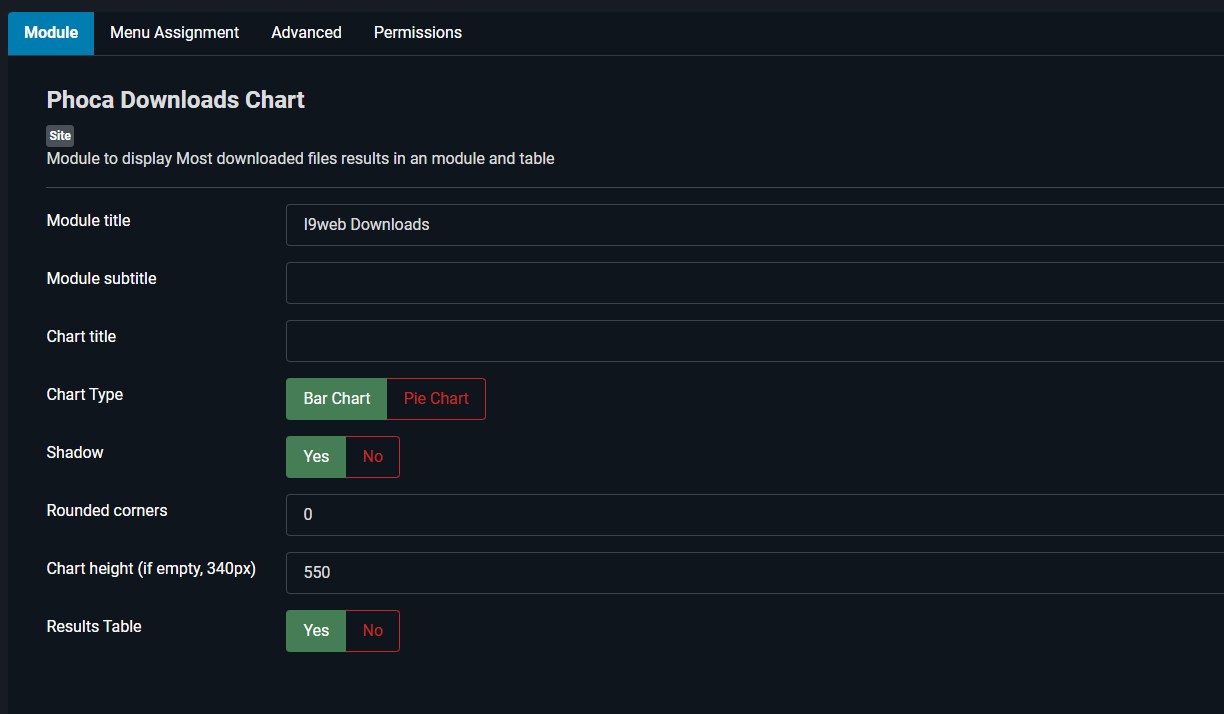The height and width of the screenshot is (714, 1224).
Task: Choose Pie Chart as chart type
Action: (436, 399)
